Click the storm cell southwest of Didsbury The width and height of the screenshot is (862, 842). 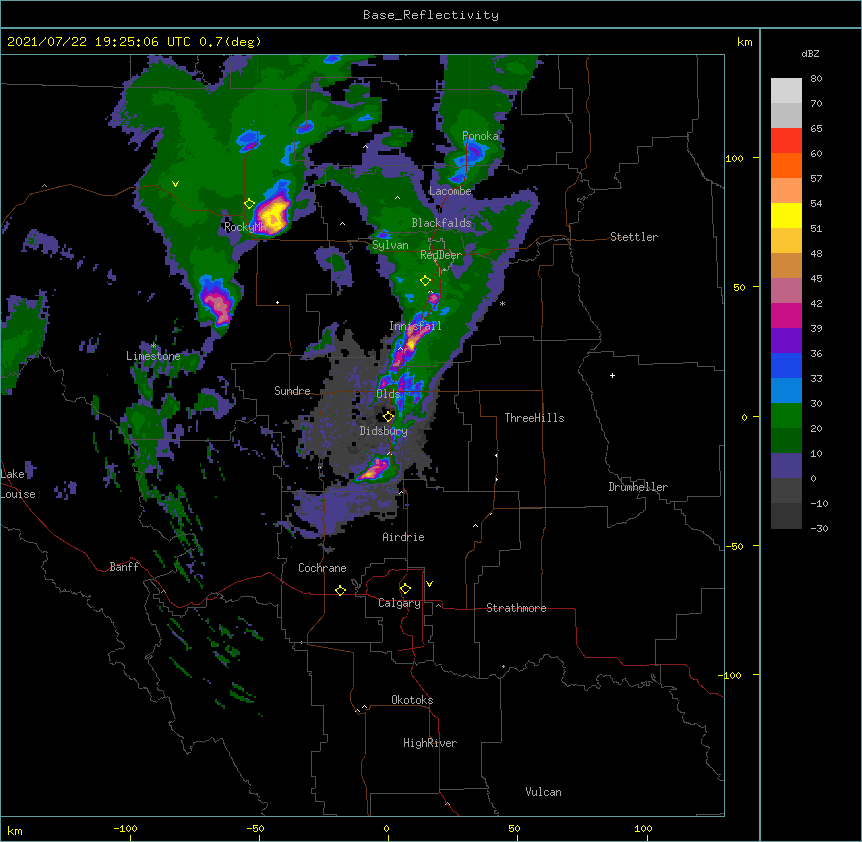coord(375,469)
